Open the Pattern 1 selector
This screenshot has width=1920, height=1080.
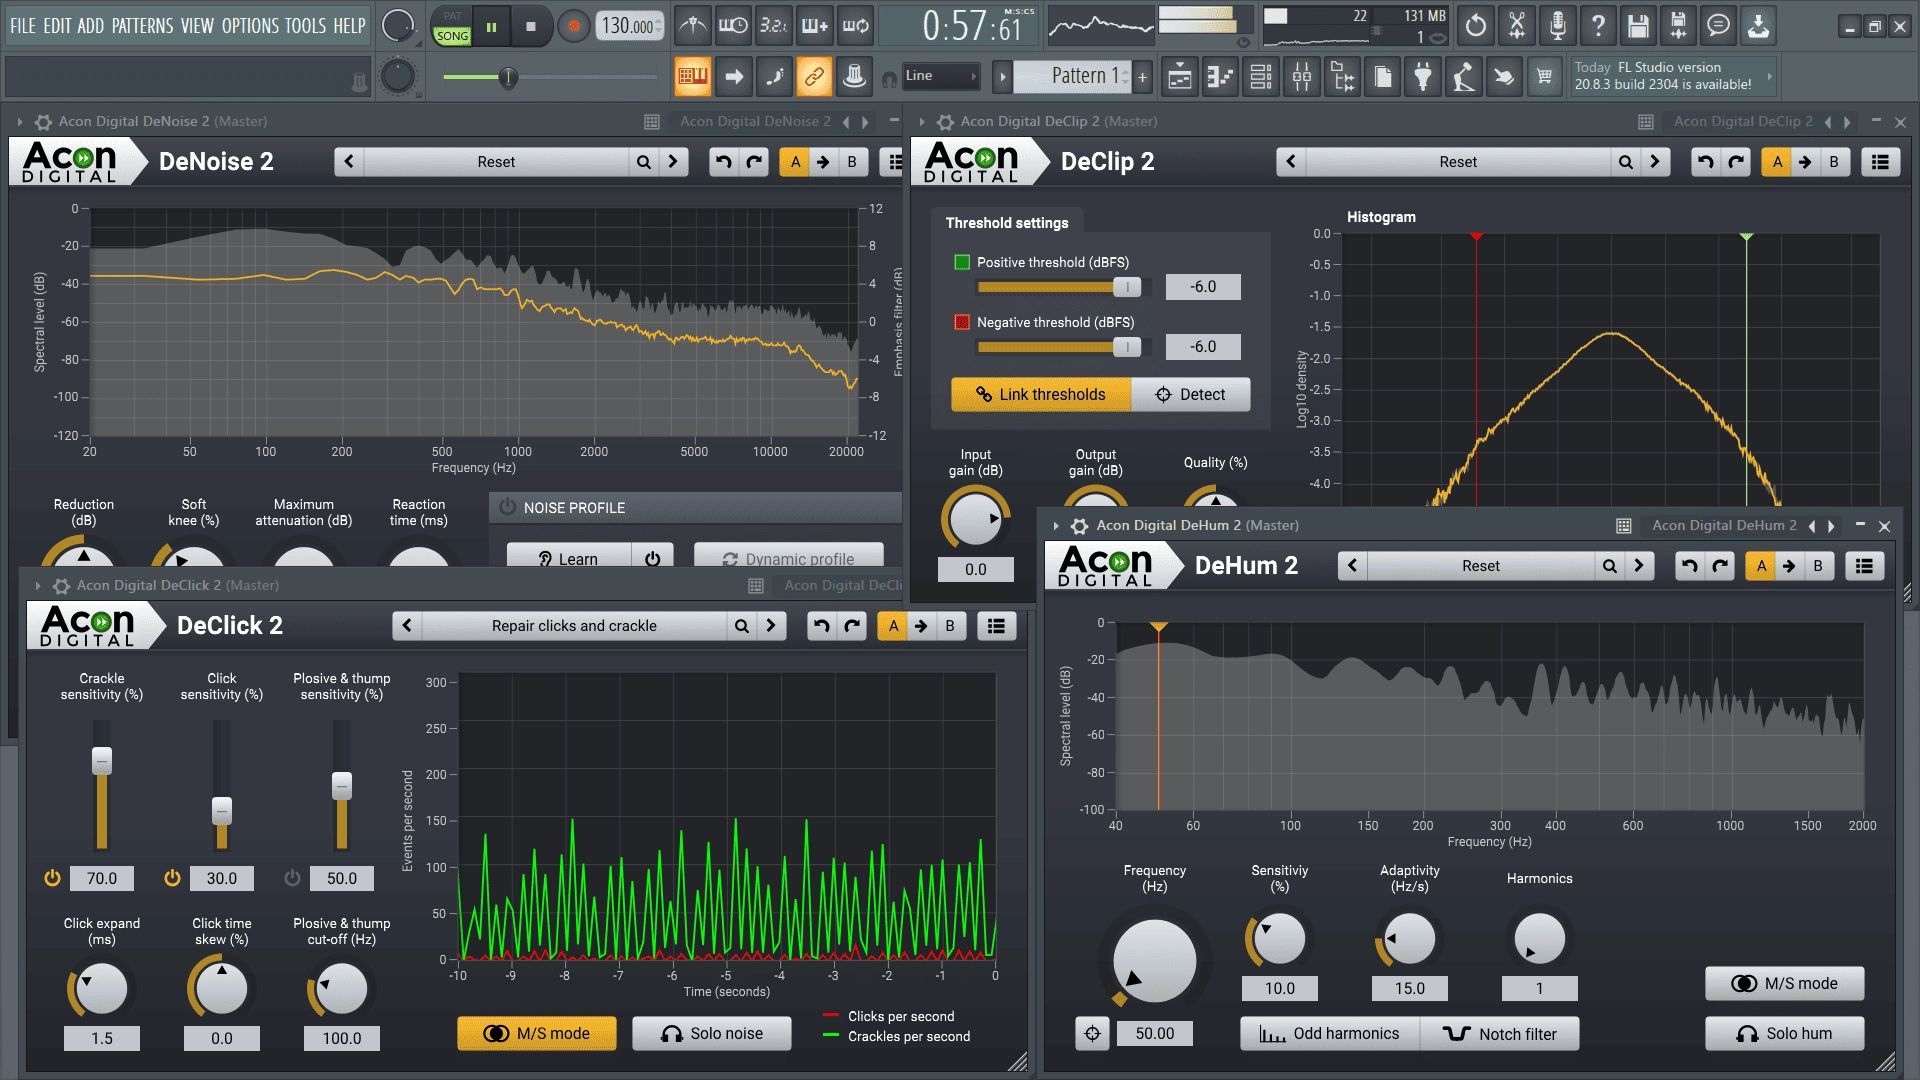click(1072, 76)
